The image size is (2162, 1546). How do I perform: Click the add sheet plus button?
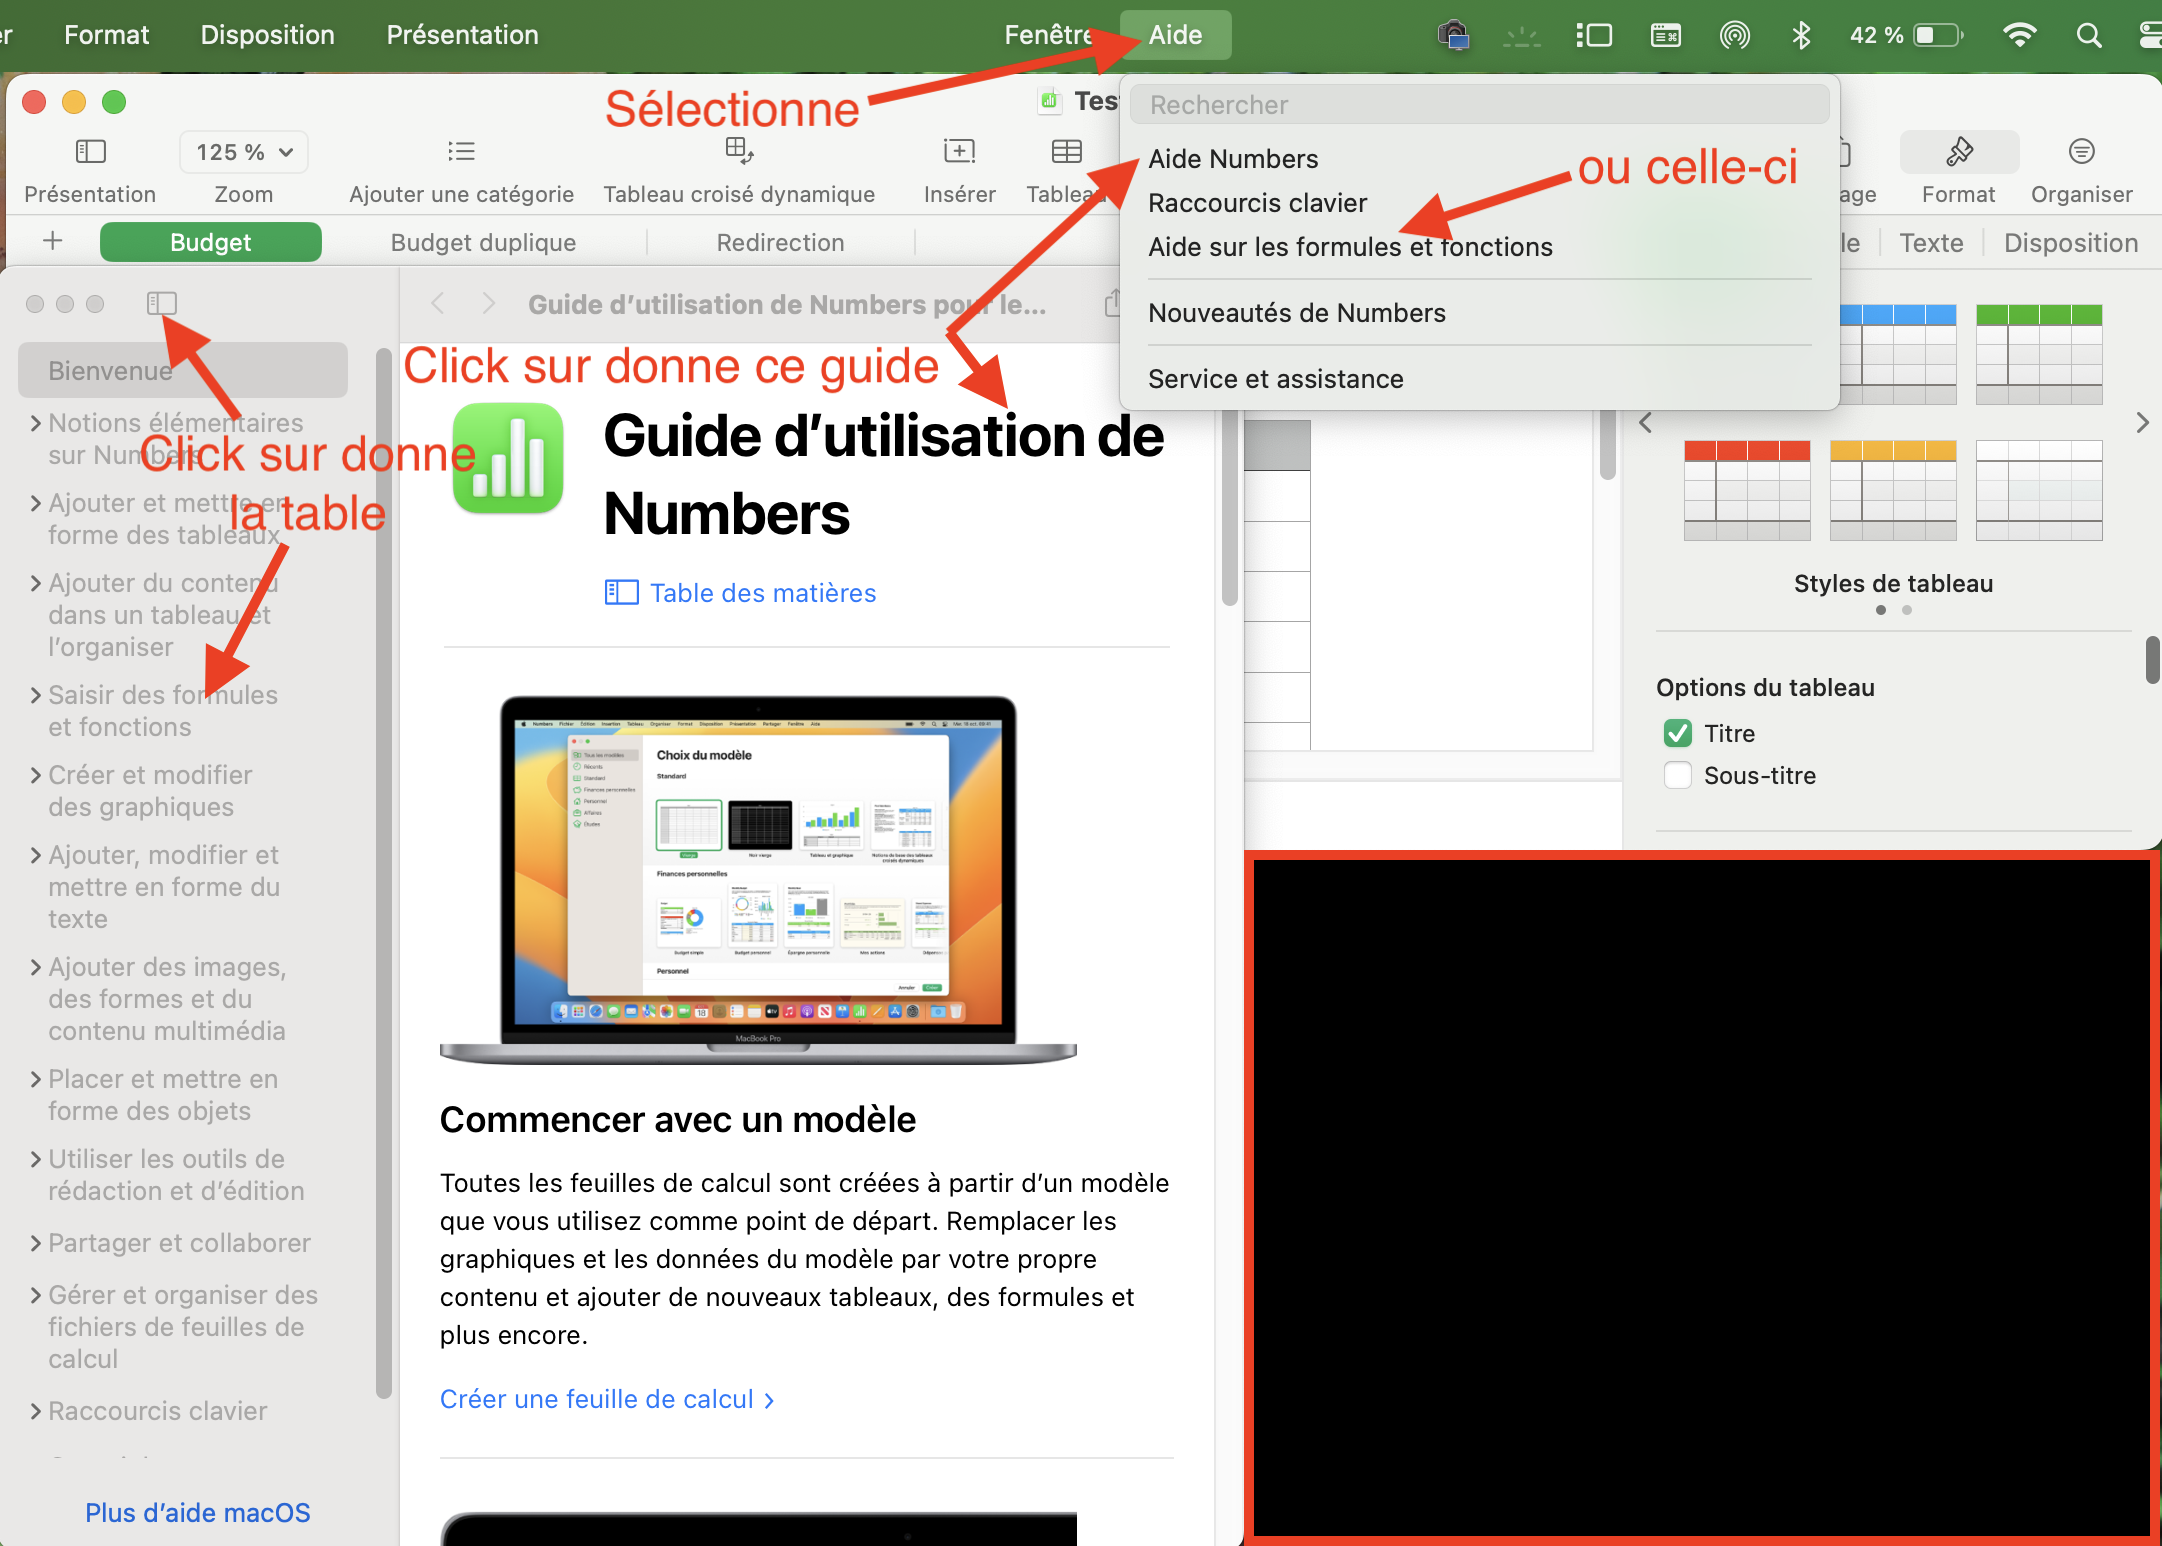click(53, 241)
